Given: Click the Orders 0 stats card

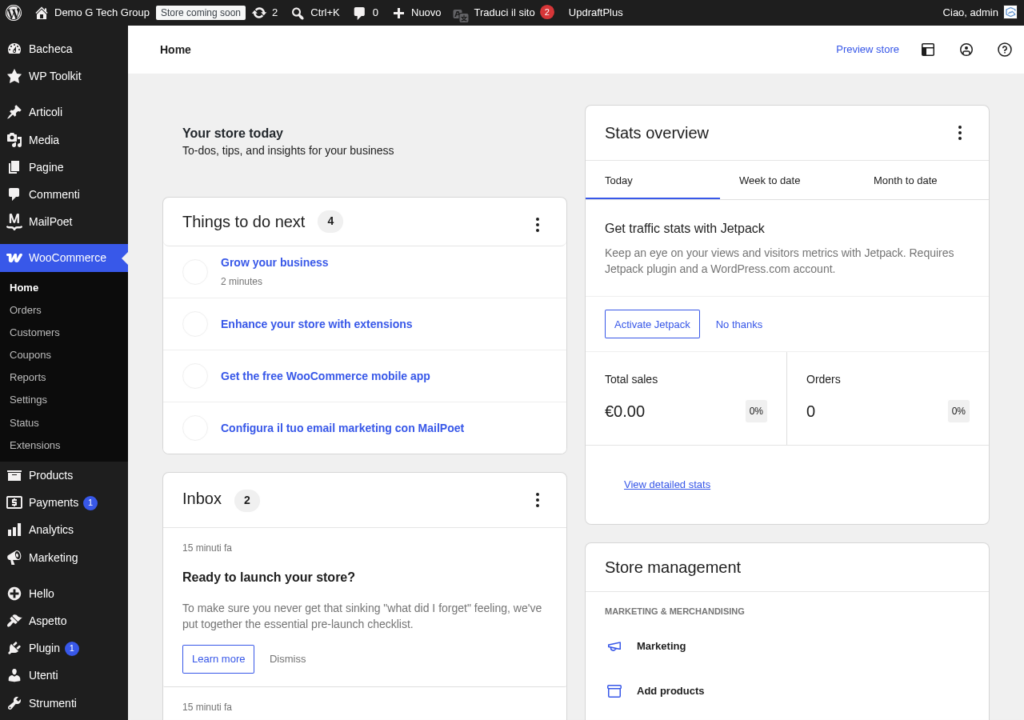Looking at the screenshot, I should 888,399.
